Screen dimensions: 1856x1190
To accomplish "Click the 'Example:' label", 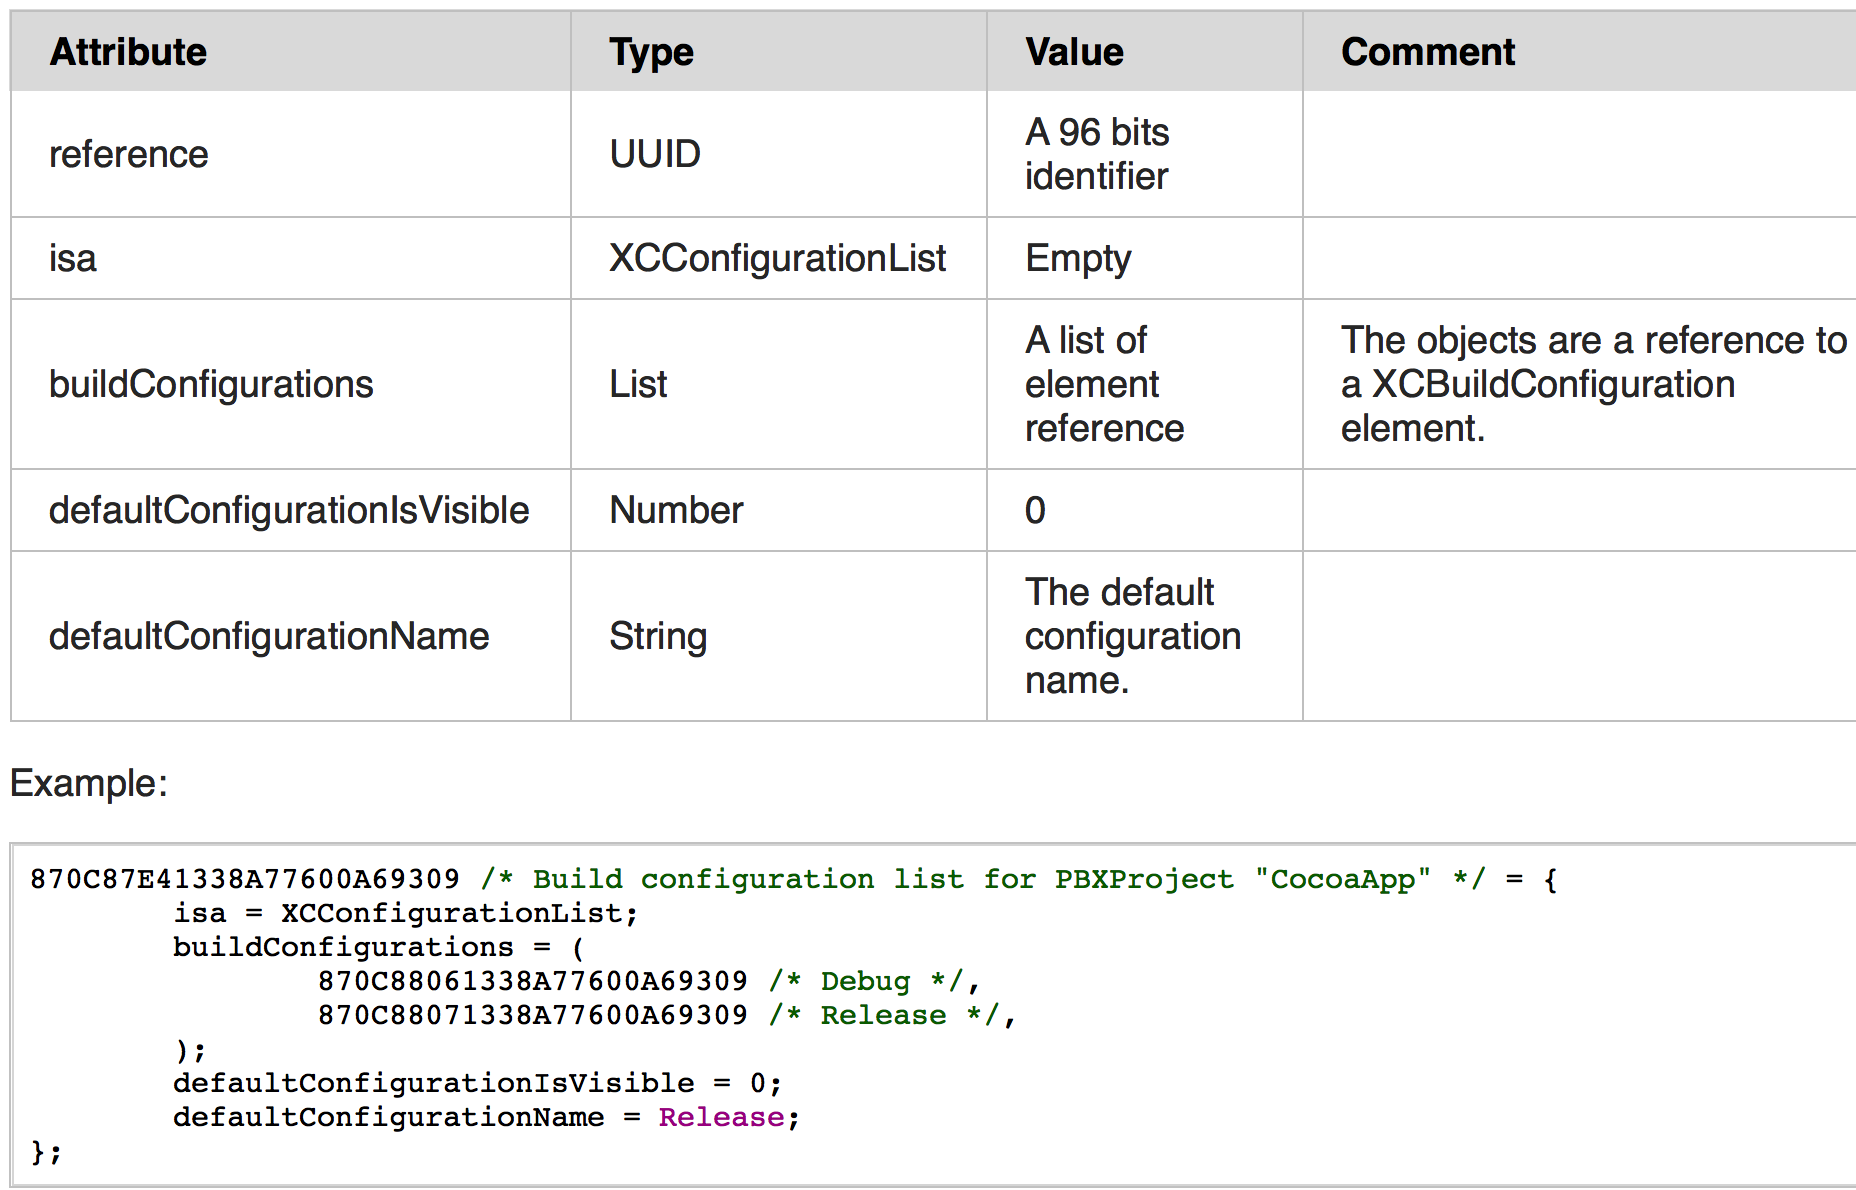I will point(89,782).
